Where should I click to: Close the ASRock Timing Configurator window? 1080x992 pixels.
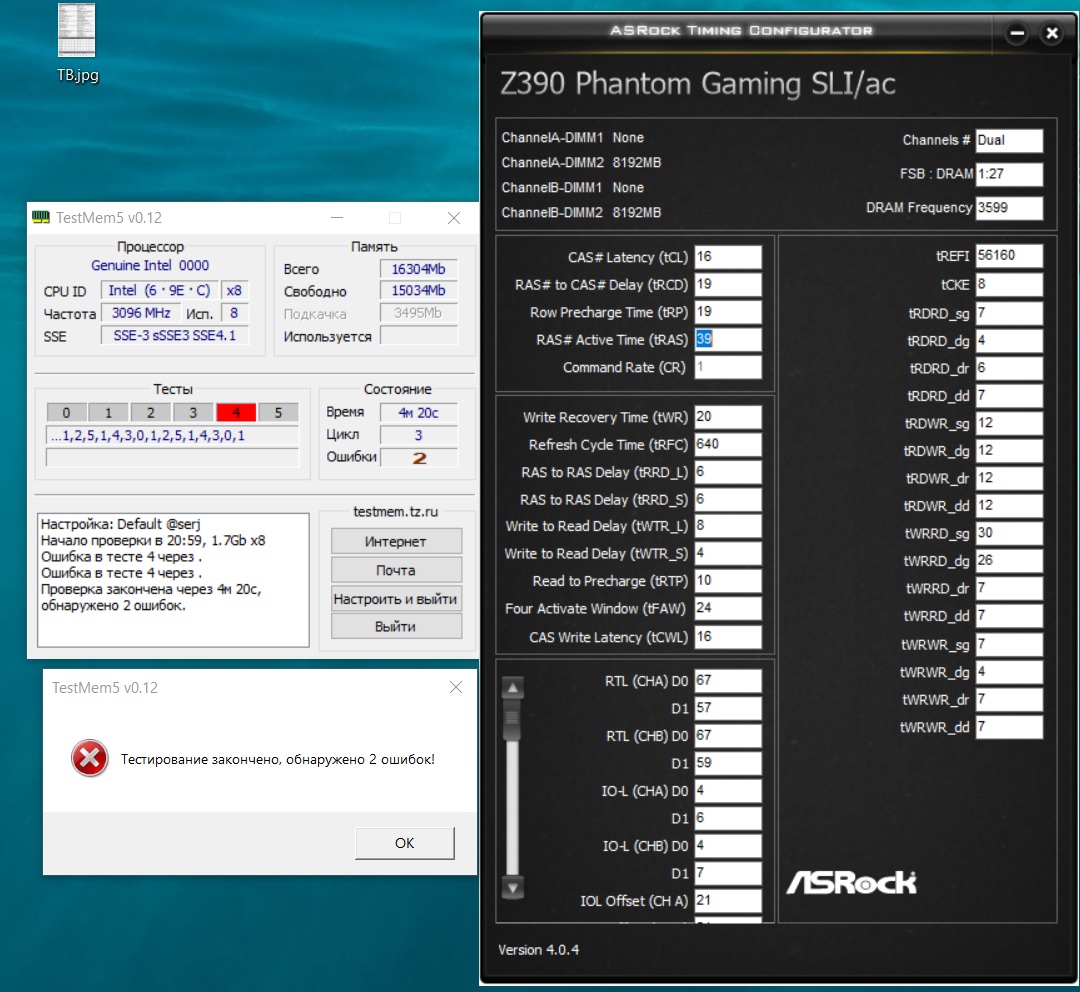click(x=1052, y=32)
